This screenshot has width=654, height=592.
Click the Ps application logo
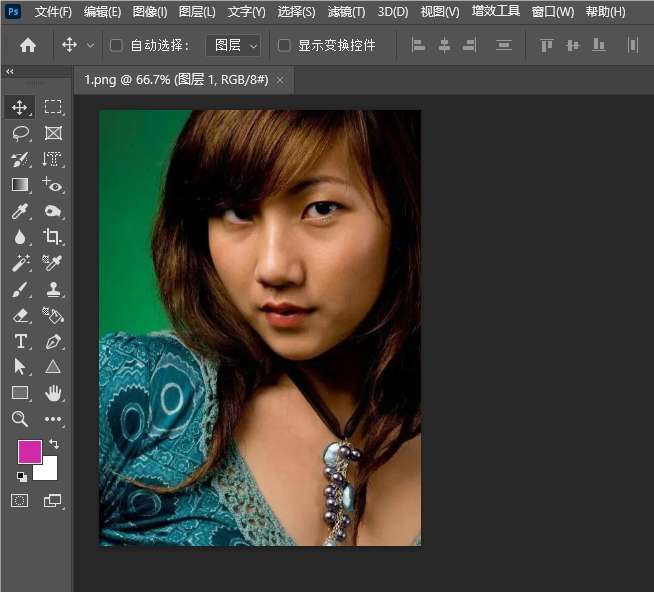[13, 11]
